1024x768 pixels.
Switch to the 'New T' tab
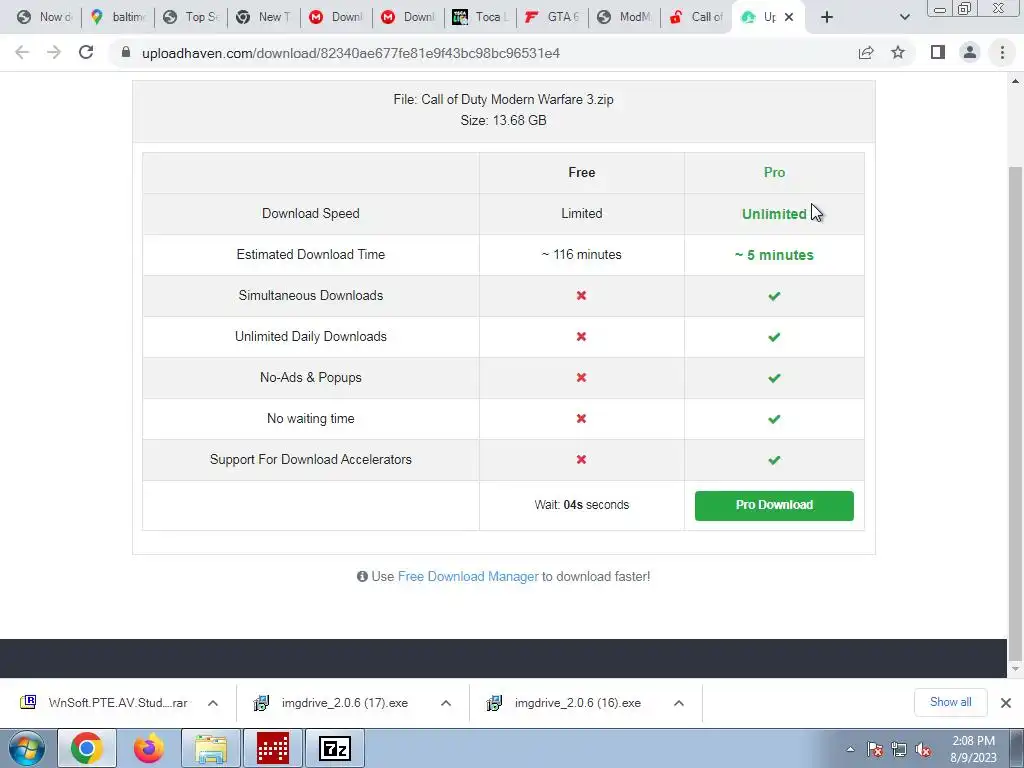(263, 17)
